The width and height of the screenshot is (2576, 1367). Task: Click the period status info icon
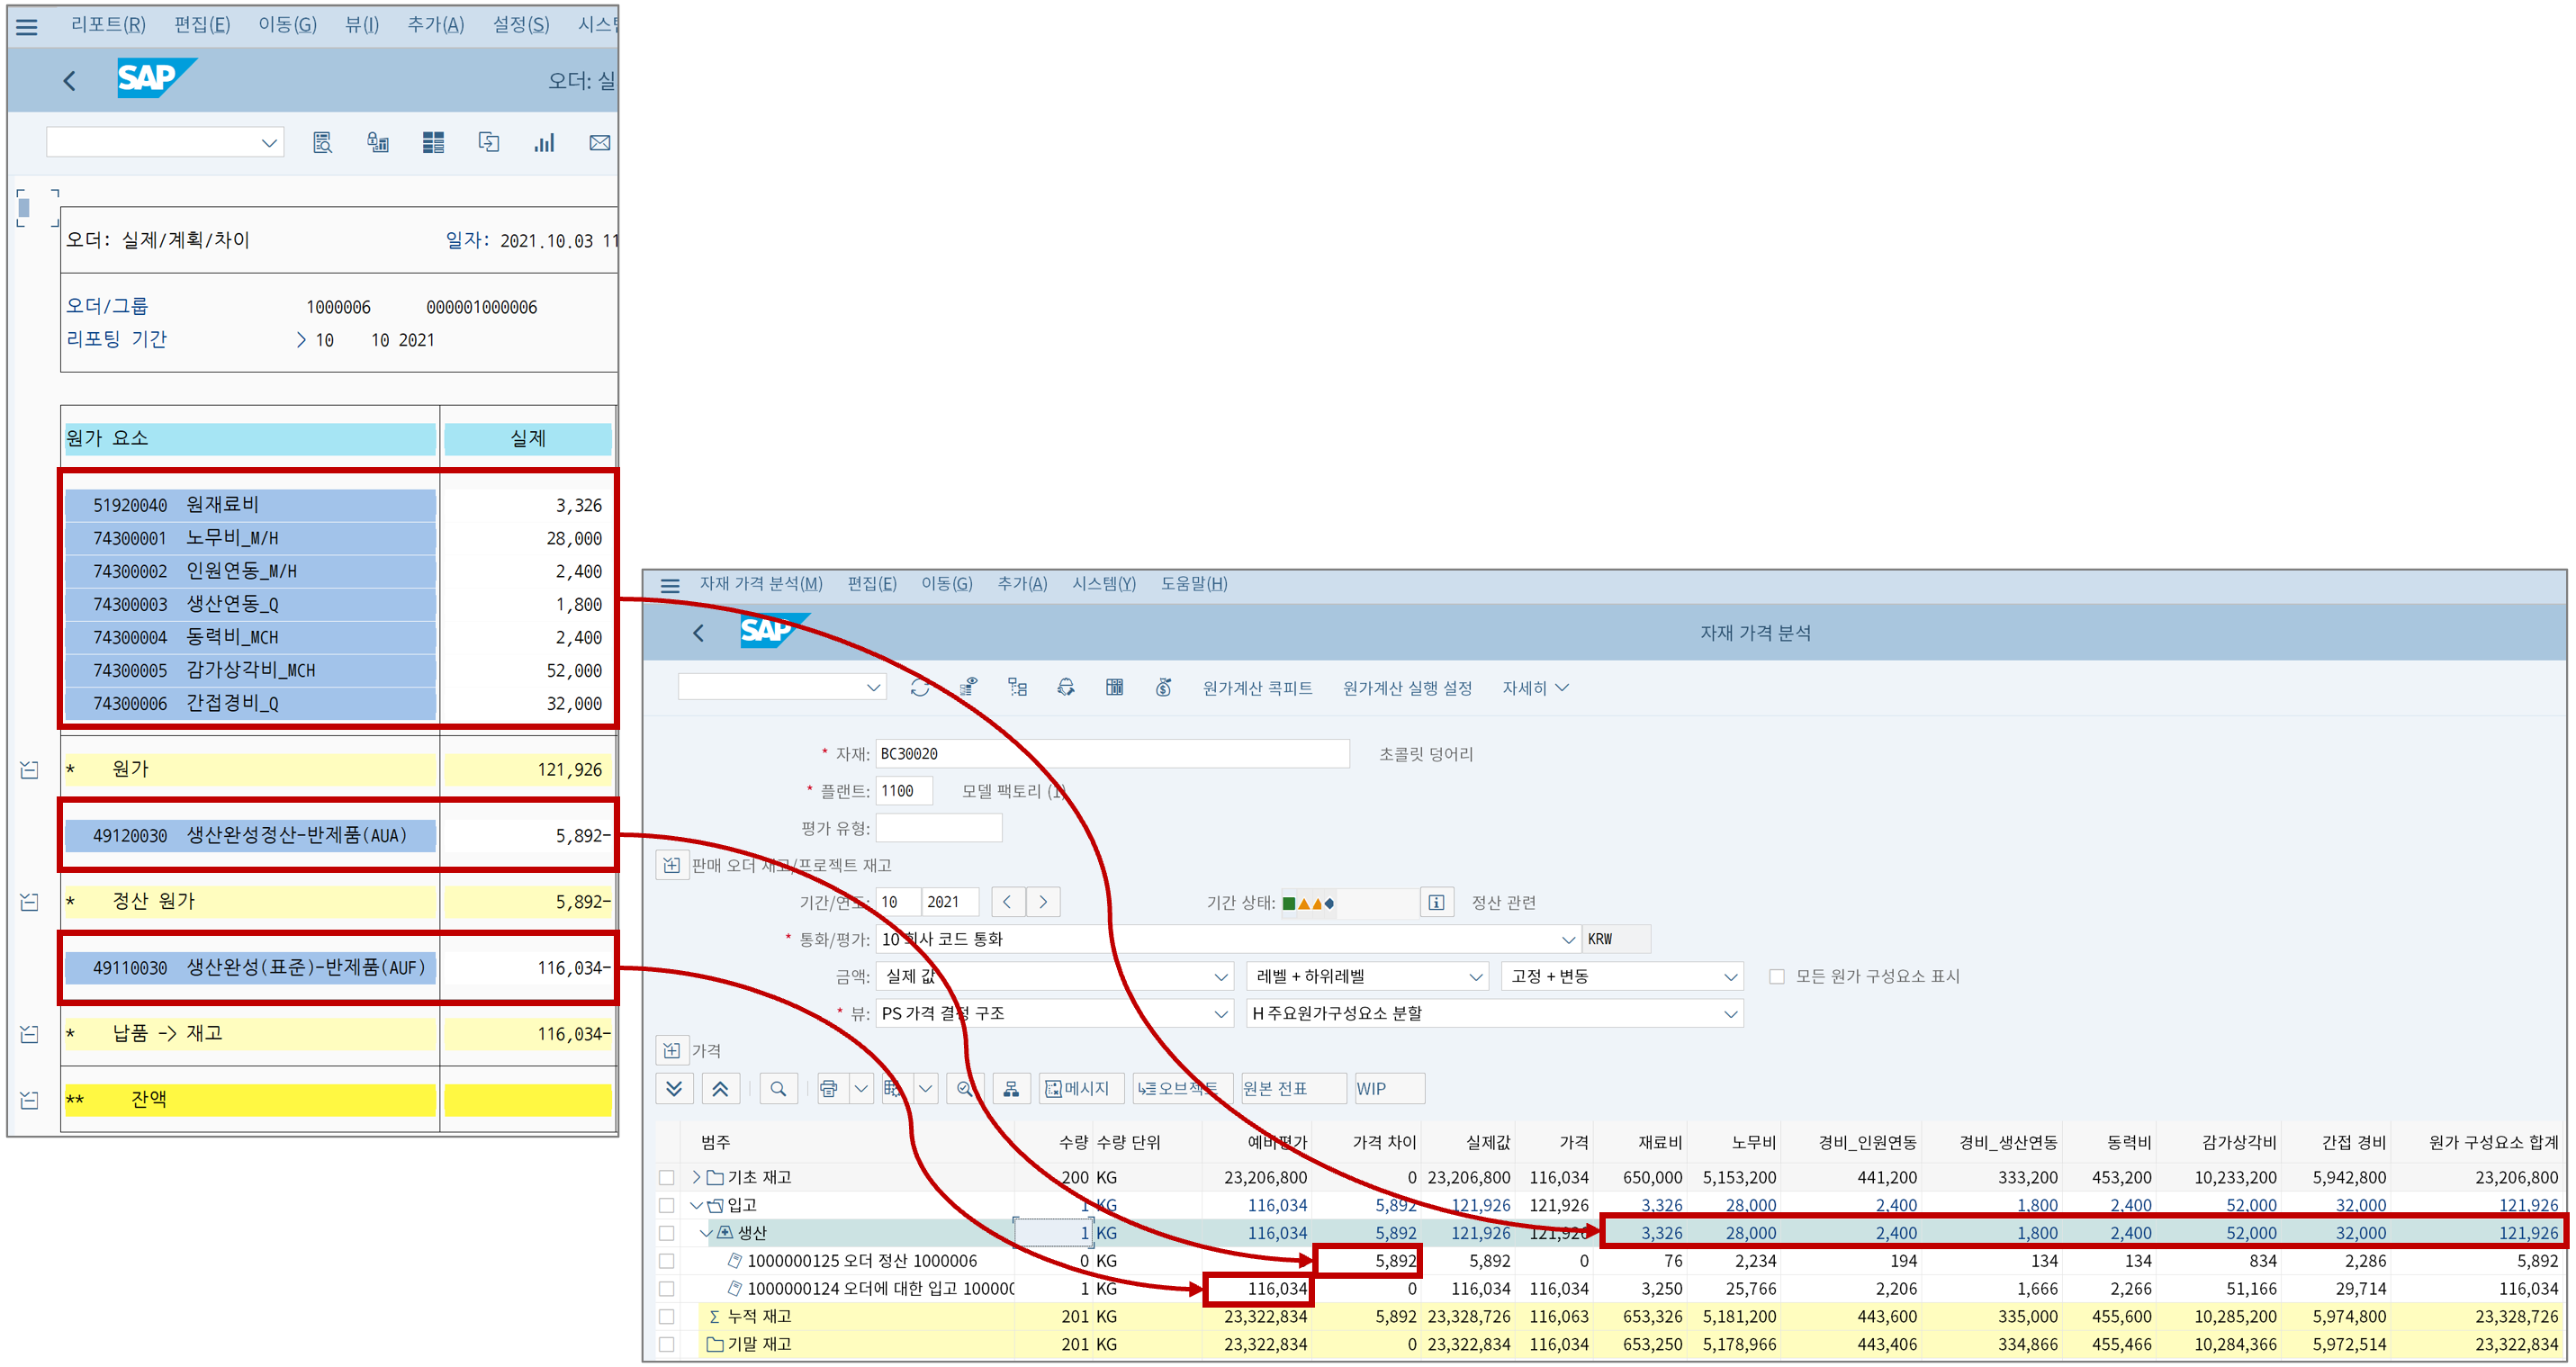[x=1436, y=902]
